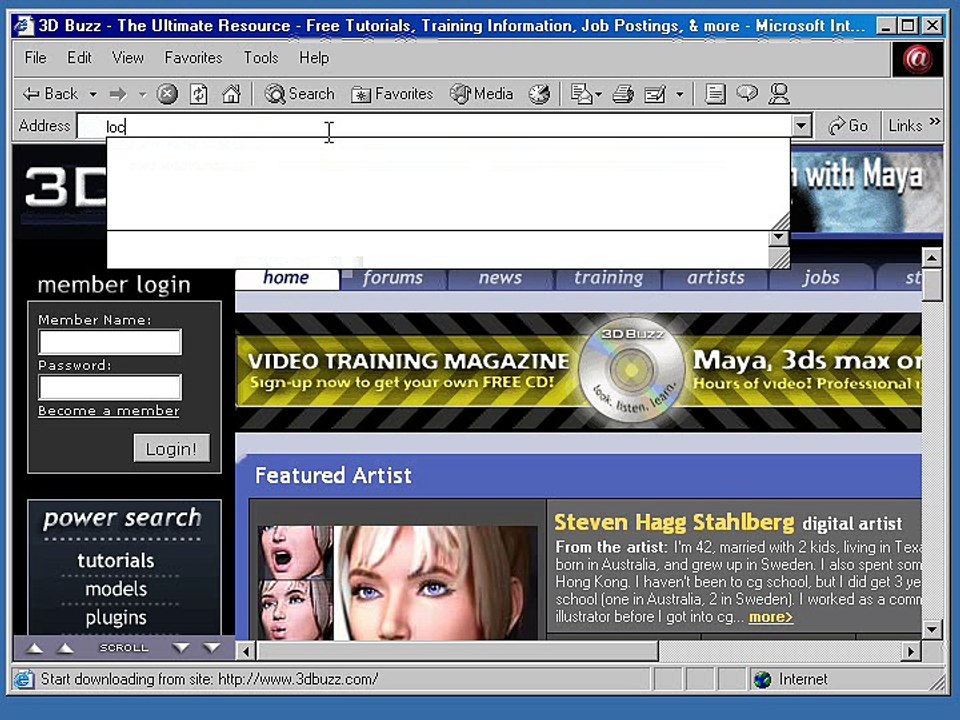Expand the Links toolbar chevron

point(935,121)
